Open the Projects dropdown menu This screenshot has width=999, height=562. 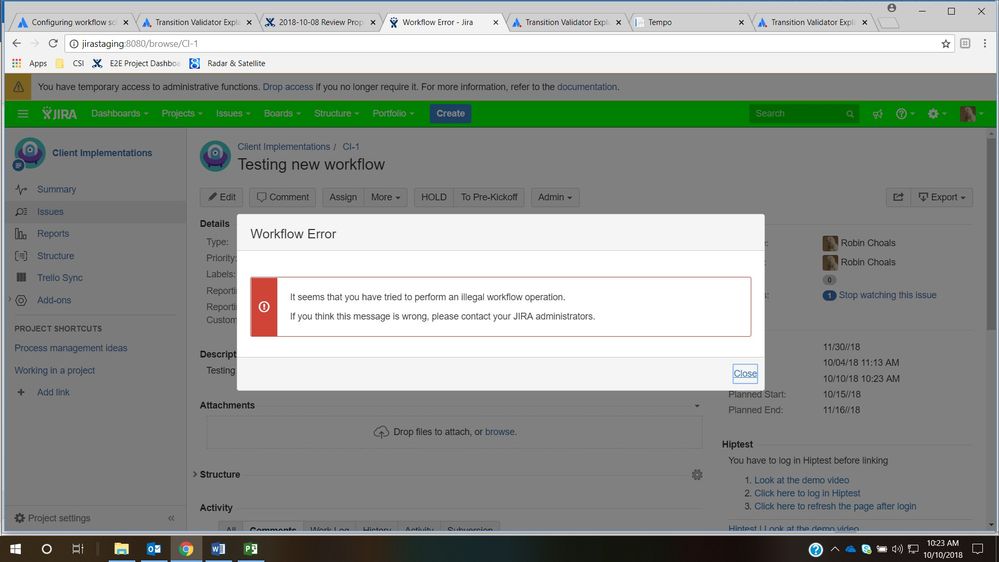coord(182,113)
